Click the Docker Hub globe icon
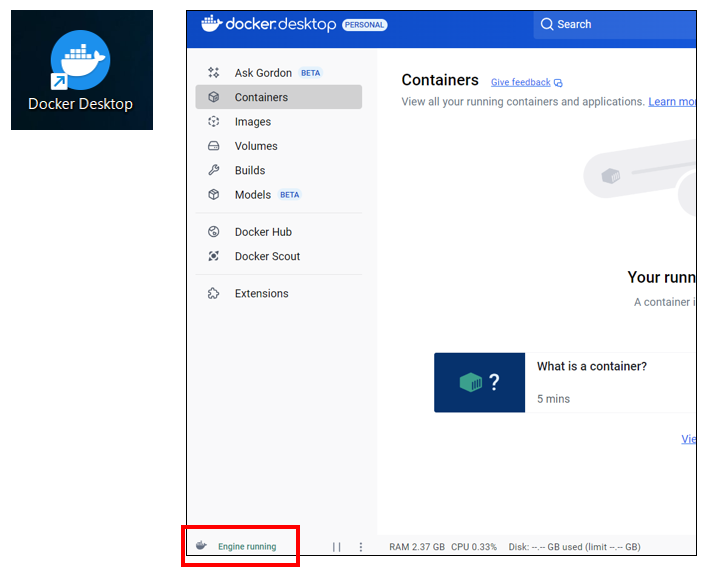The image size is (703, 572). click(214, 232)
